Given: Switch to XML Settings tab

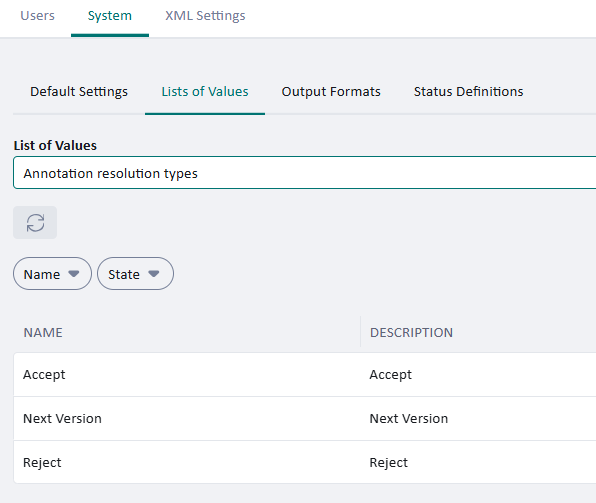Looking at the screenshot, I should pos(205,16).
